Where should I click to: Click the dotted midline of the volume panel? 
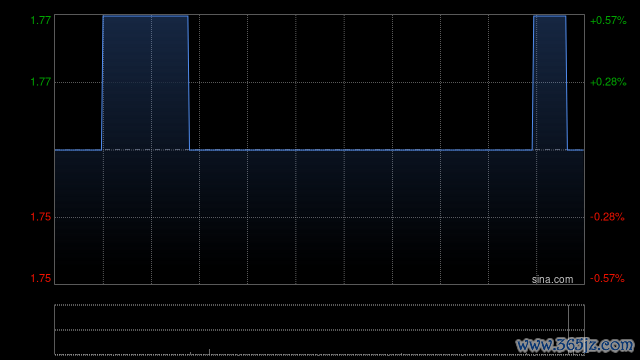pyautogui.click(x=319, y=329)
